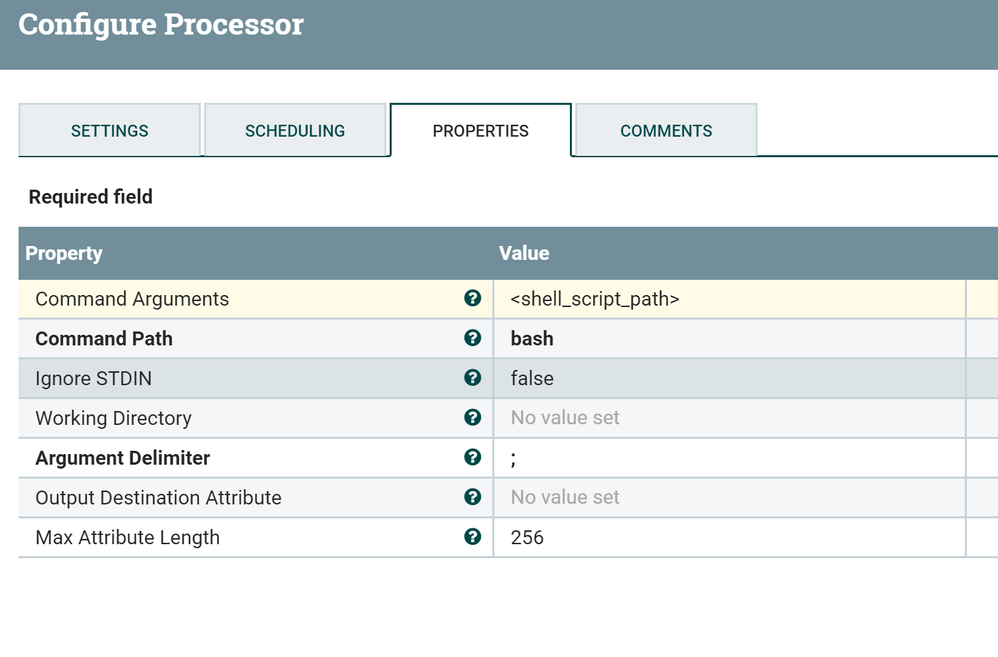Image resolution: width=998 pixels, height=657 pixels.
Task: Click help icon beside Working Directory
Action: point(472,417)
